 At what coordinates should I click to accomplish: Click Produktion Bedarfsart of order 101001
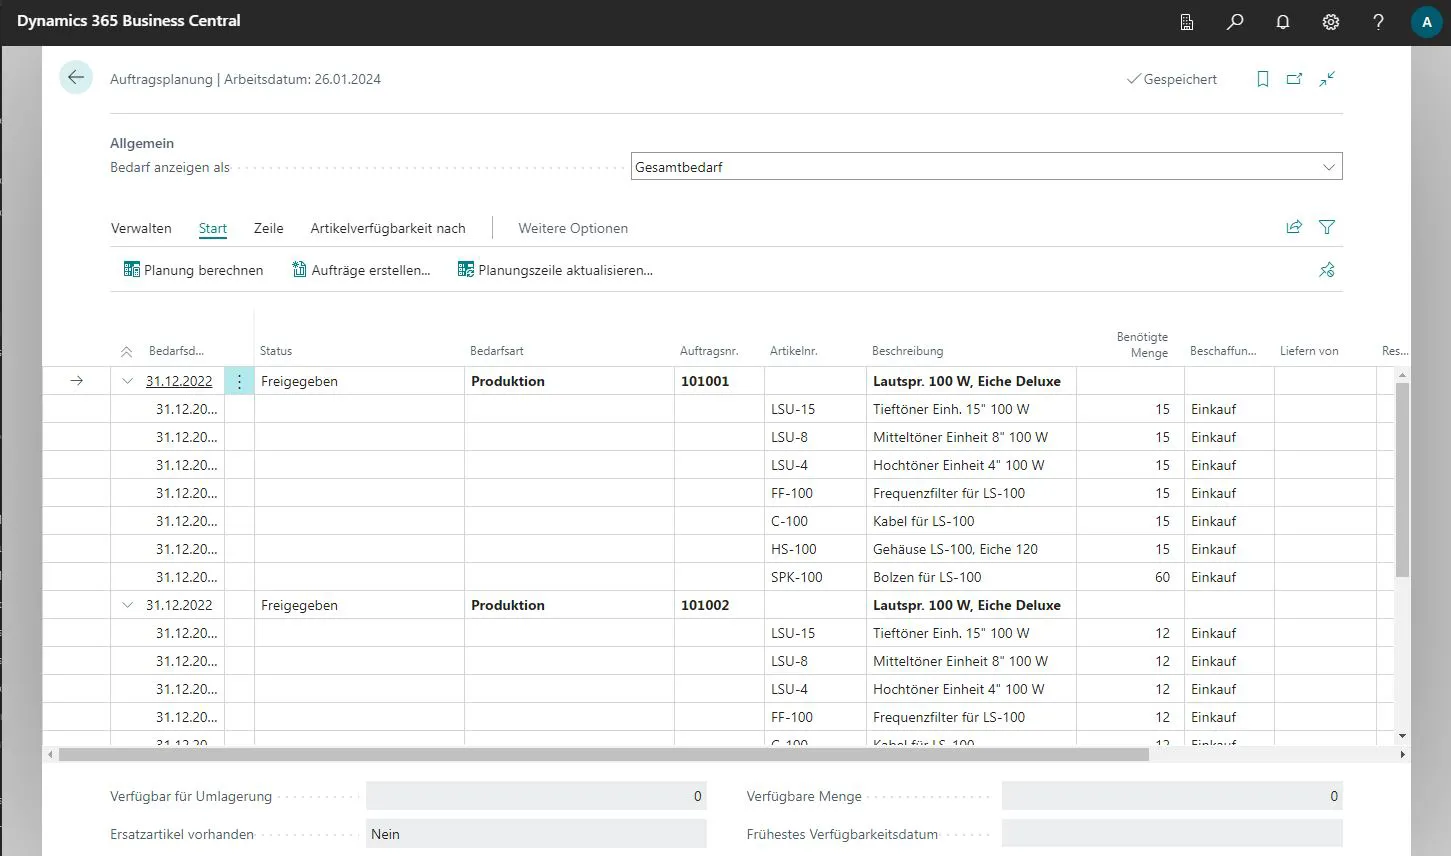coord(569,381)
